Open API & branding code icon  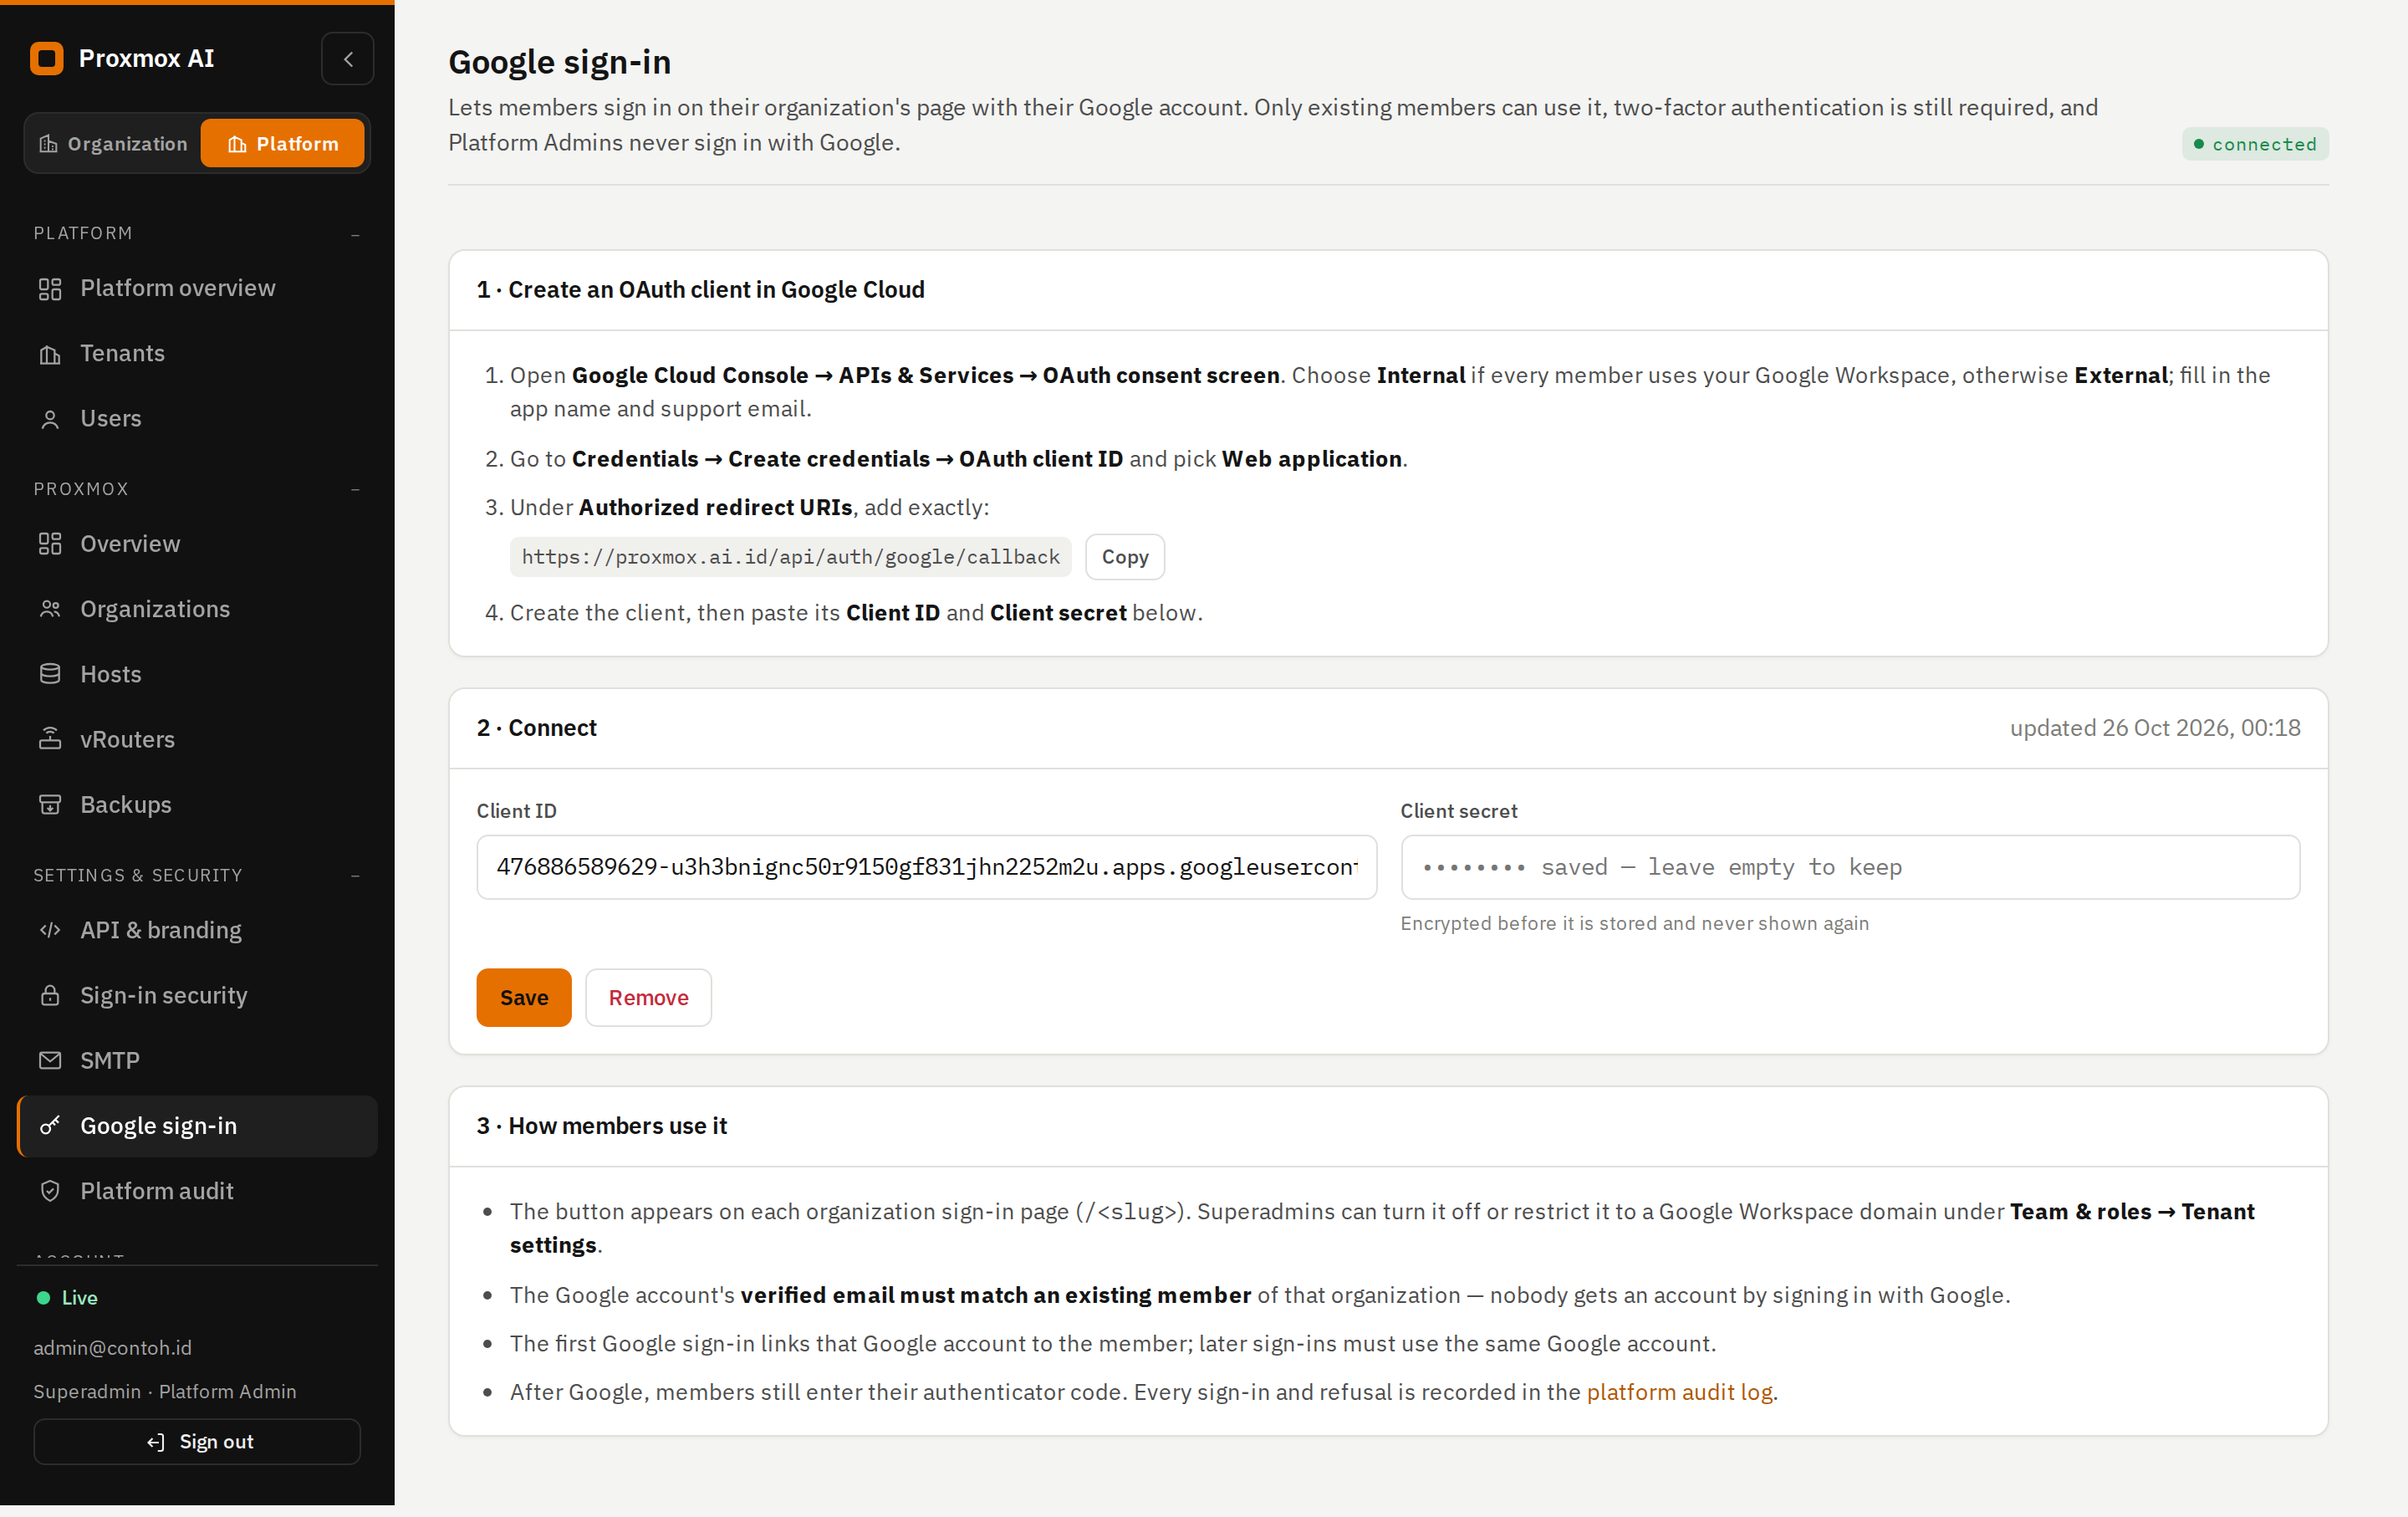50,930
